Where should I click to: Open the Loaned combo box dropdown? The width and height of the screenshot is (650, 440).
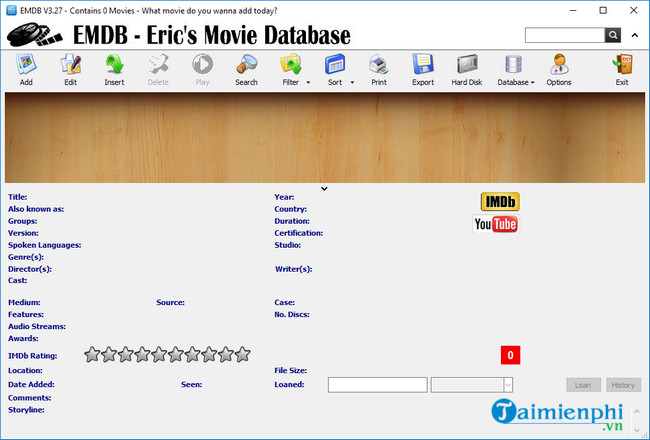click(x=508, y=384)
